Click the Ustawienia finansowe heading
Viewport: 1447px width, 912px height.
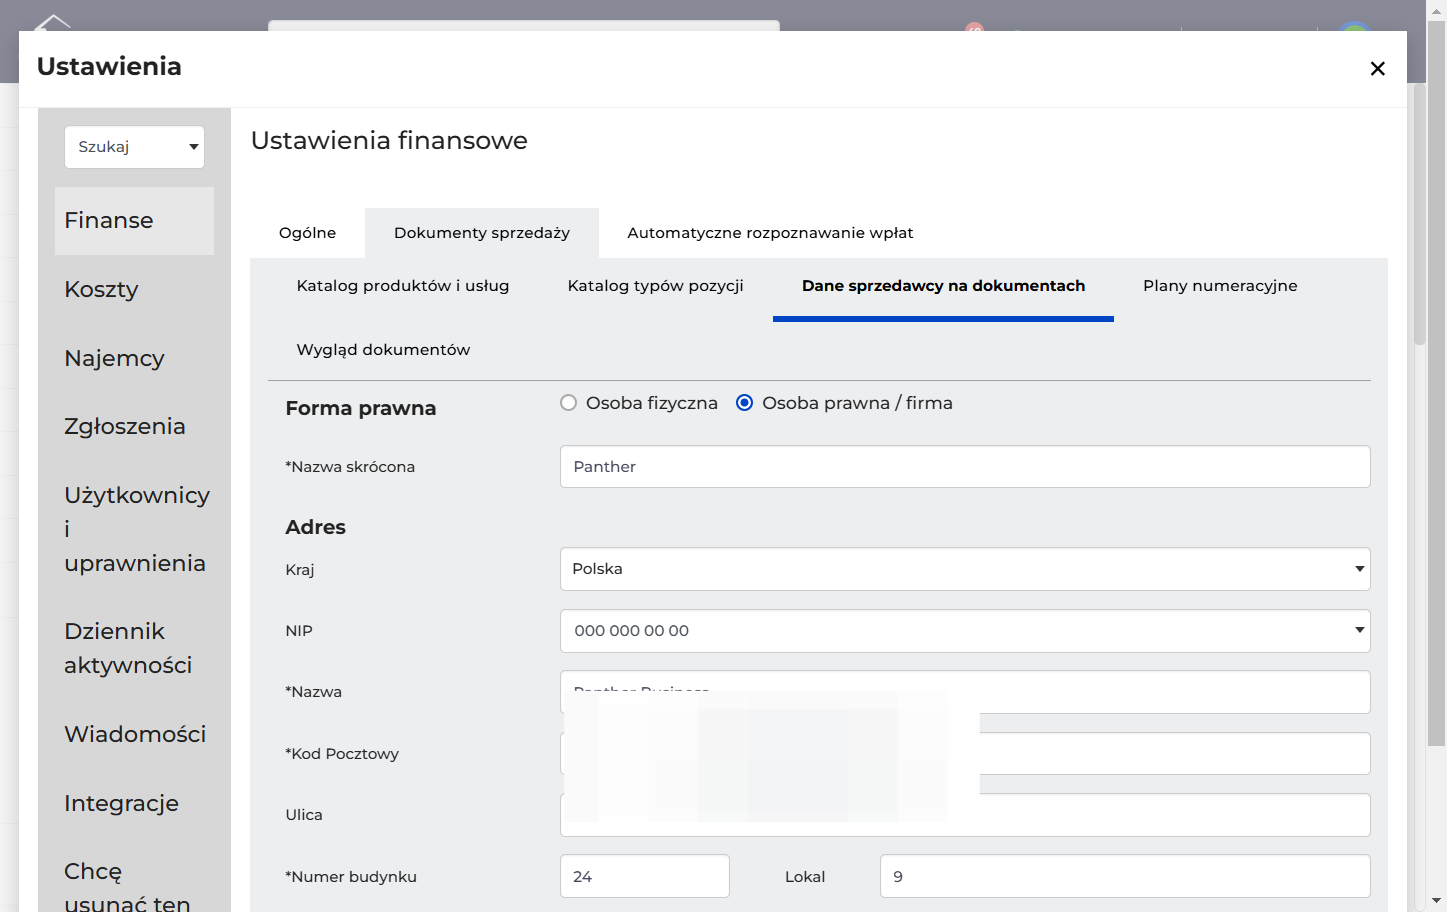pyautogui.click(x=389, y=141)
